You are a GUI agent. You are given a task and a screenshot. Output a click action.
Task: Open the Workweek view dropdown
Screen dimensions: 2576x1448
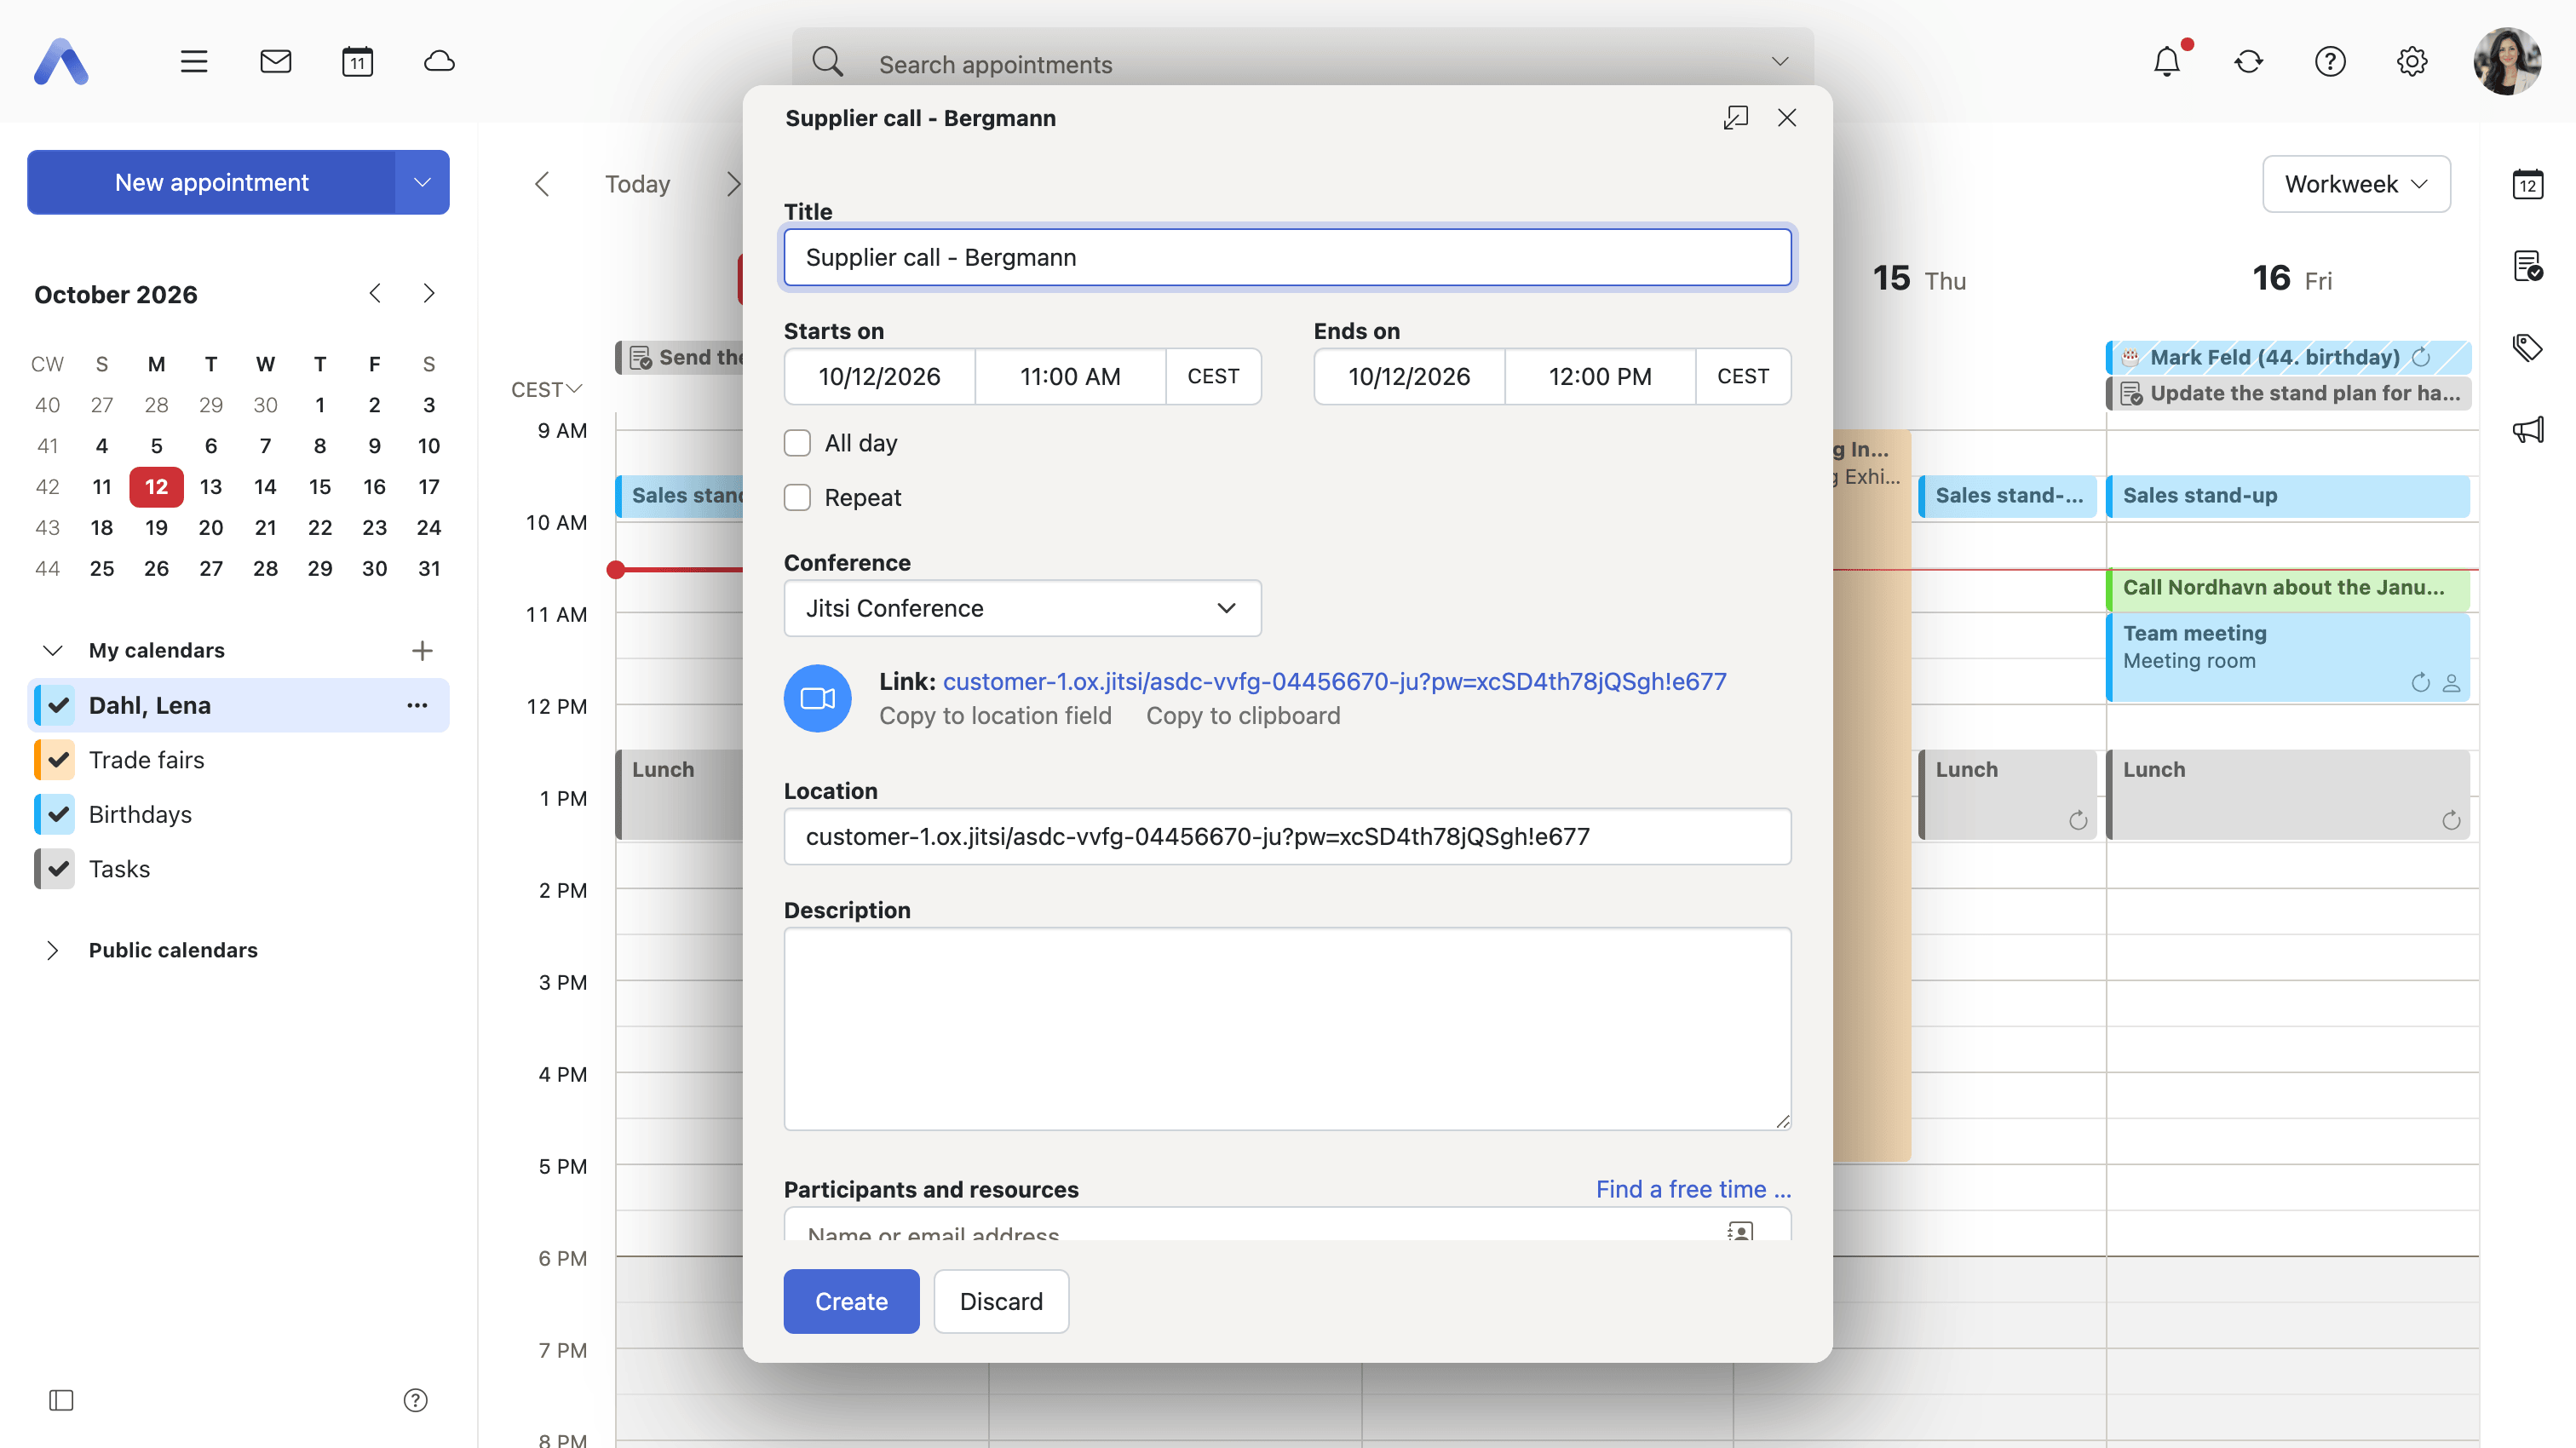pos(2356,184)
